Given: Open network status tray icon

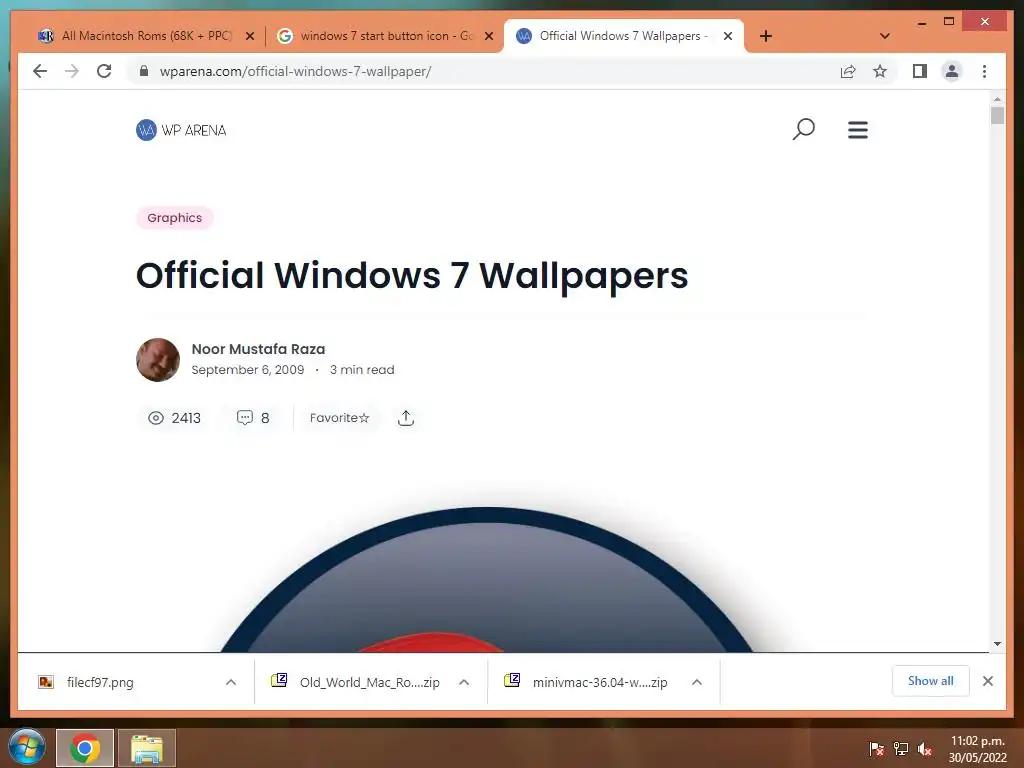Looking at the screenshot, I should tap(901, 749).
